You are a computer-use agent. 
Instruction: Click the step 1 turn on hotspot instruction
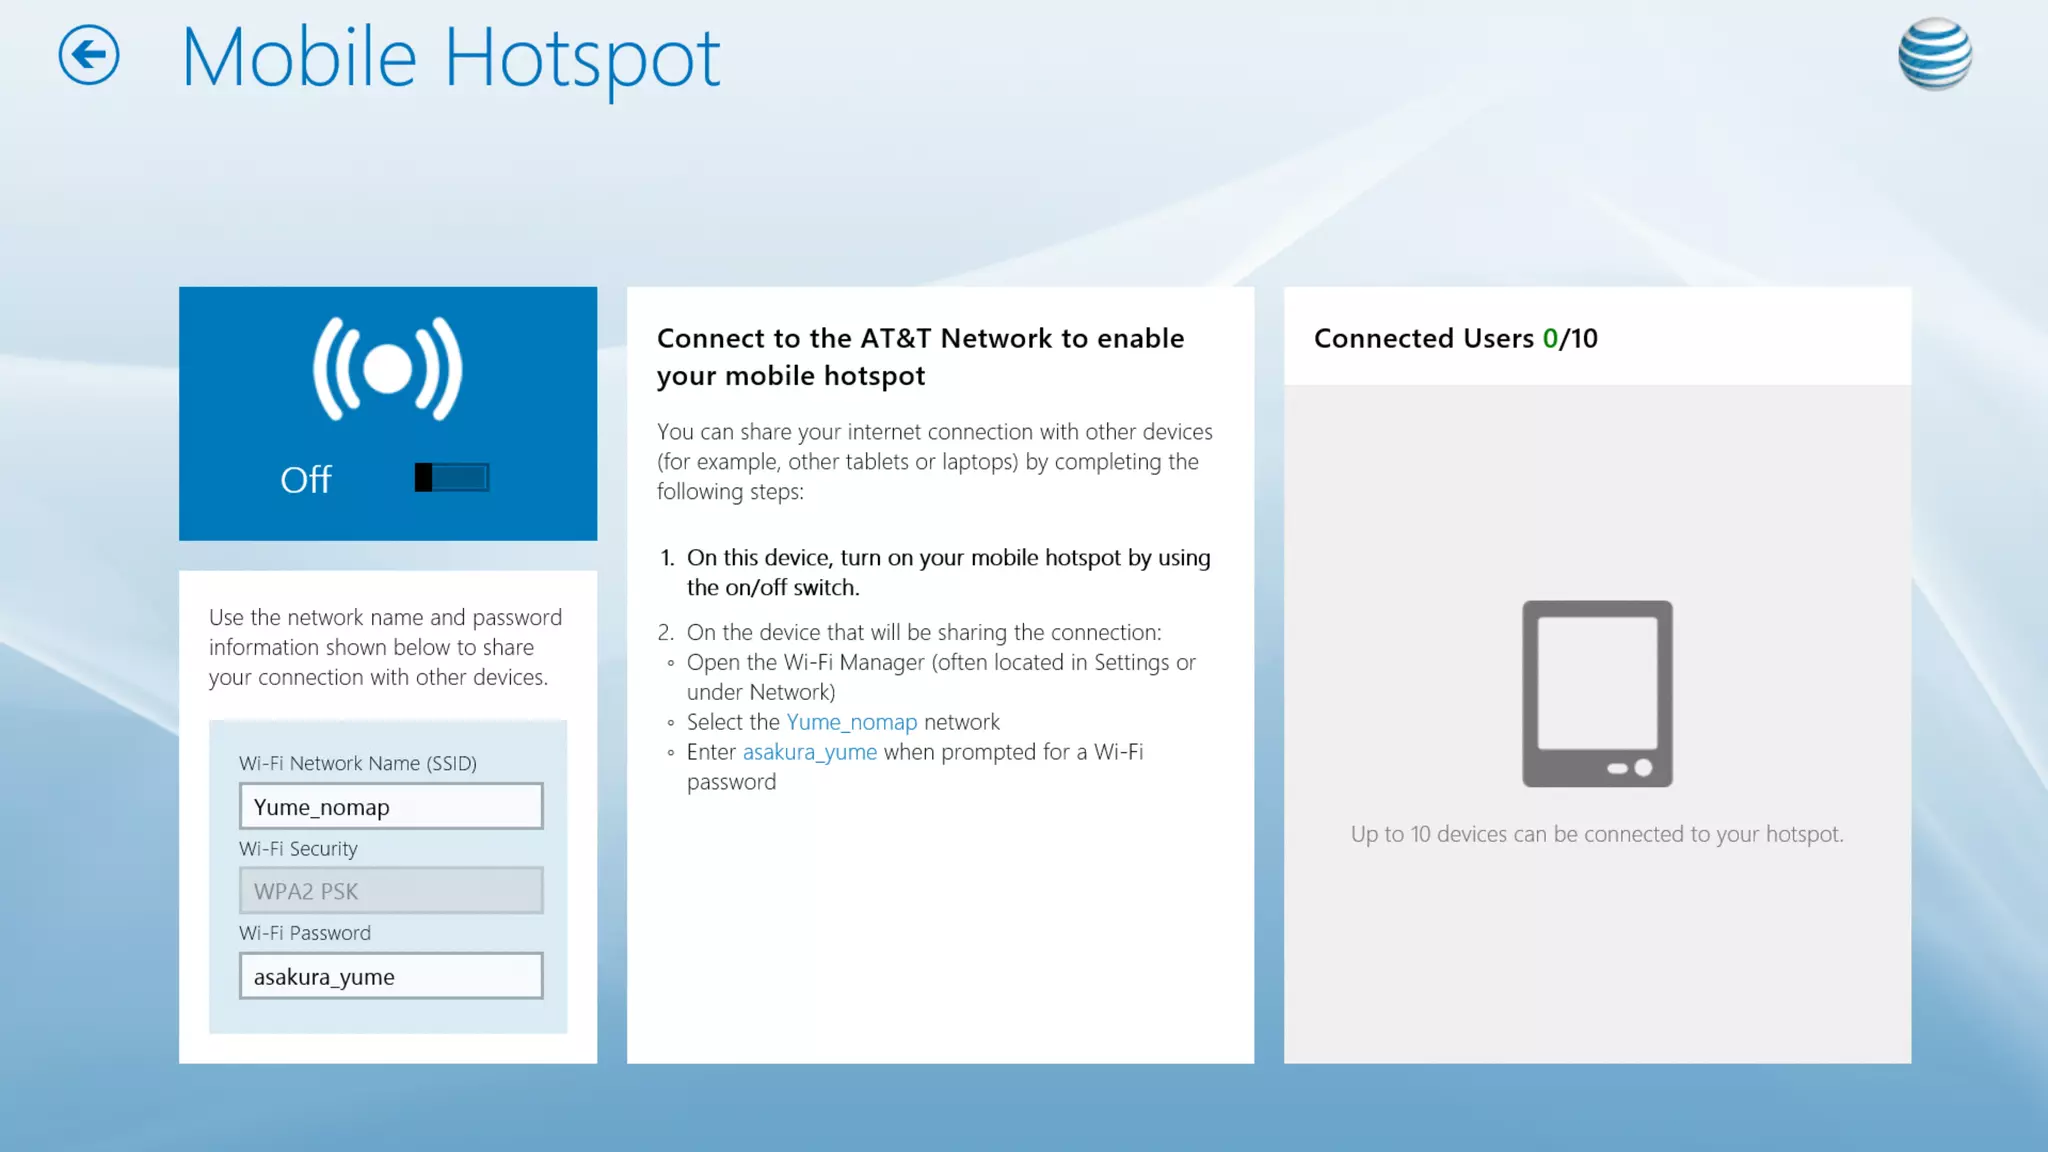(948, 572)
